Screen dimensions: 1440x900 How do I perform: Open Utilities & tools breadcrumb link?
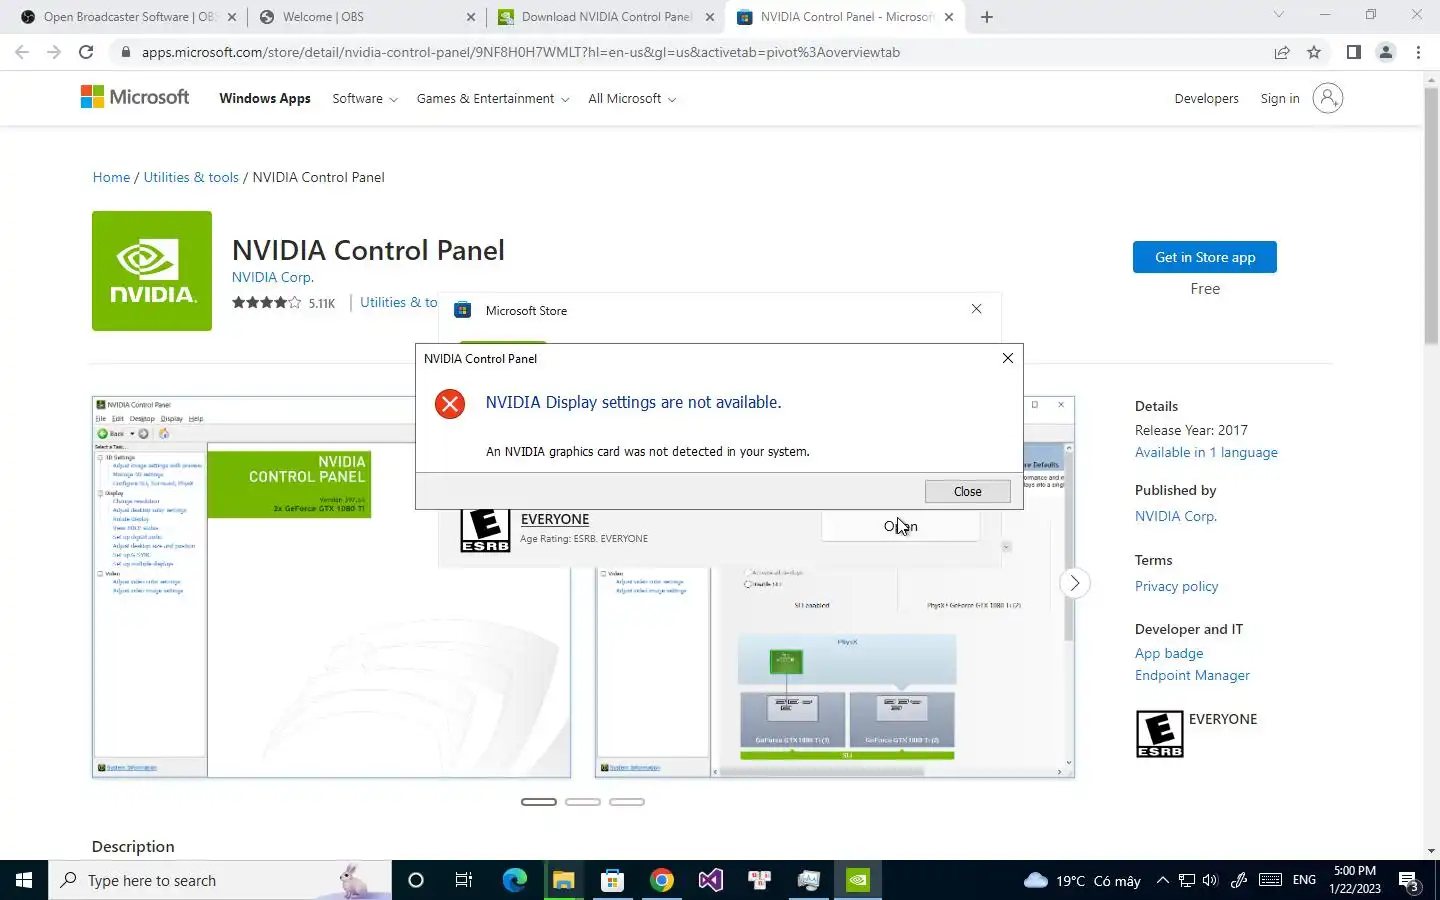191,177
